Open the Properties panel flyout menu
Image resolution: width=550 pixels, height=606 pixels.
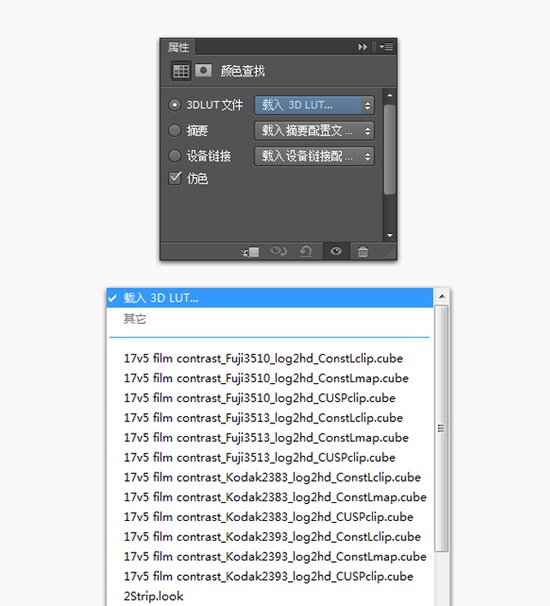[386, 47]
